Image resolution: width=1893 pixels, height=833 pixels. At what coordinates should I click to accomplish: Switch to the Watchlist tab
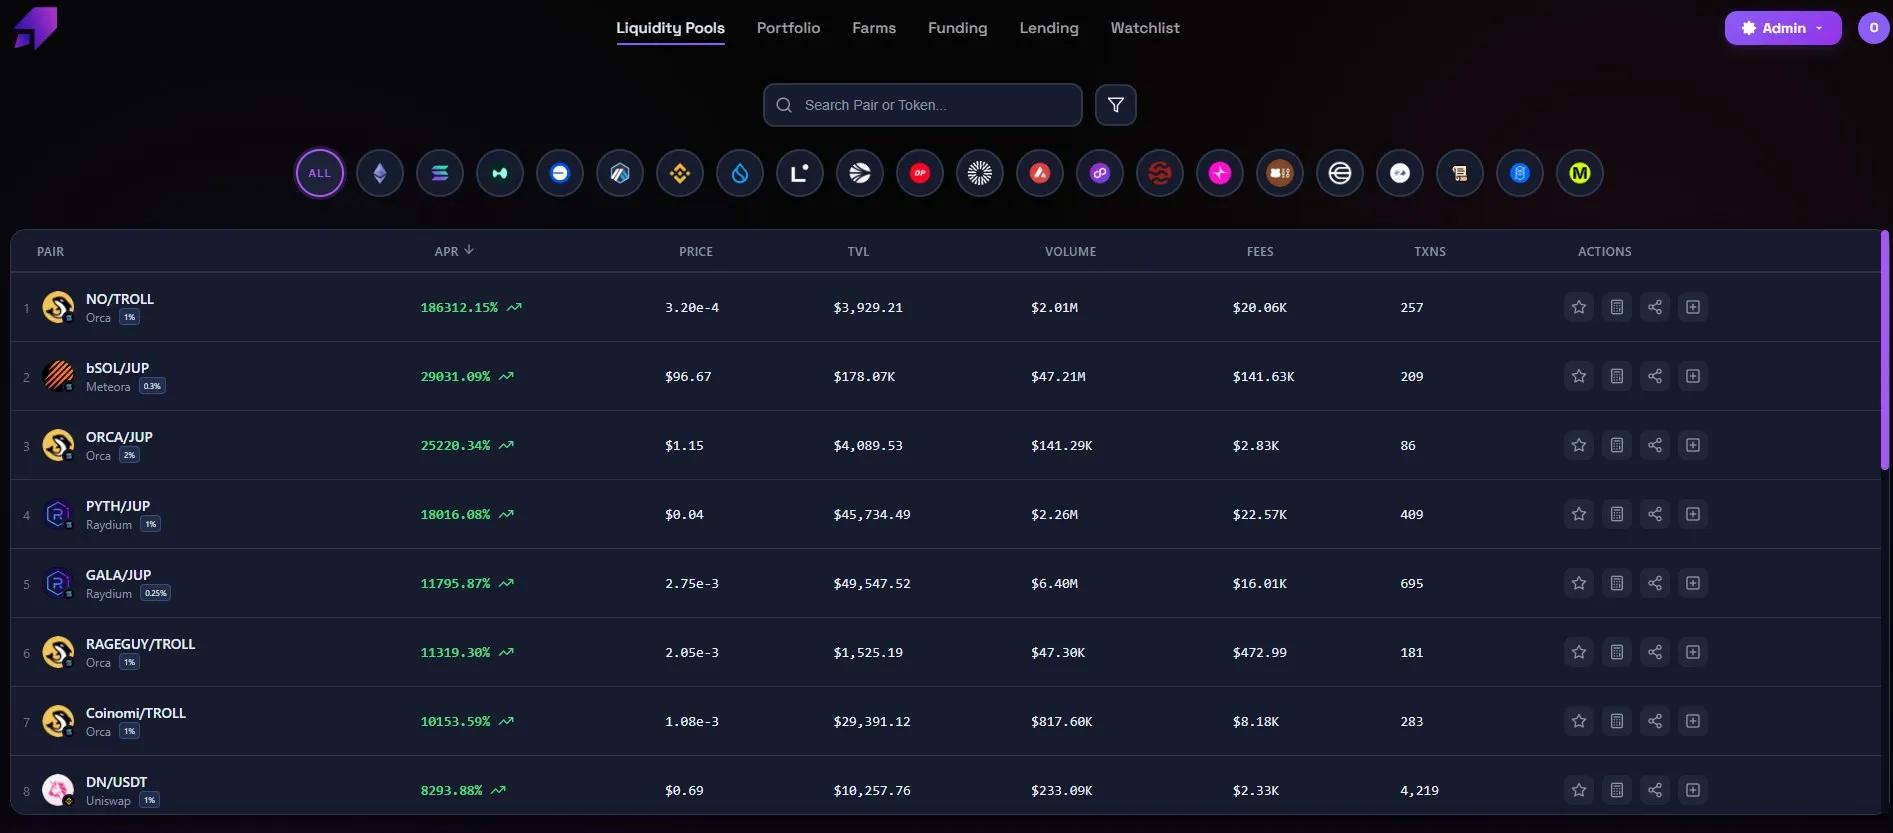coord(1145,28)
